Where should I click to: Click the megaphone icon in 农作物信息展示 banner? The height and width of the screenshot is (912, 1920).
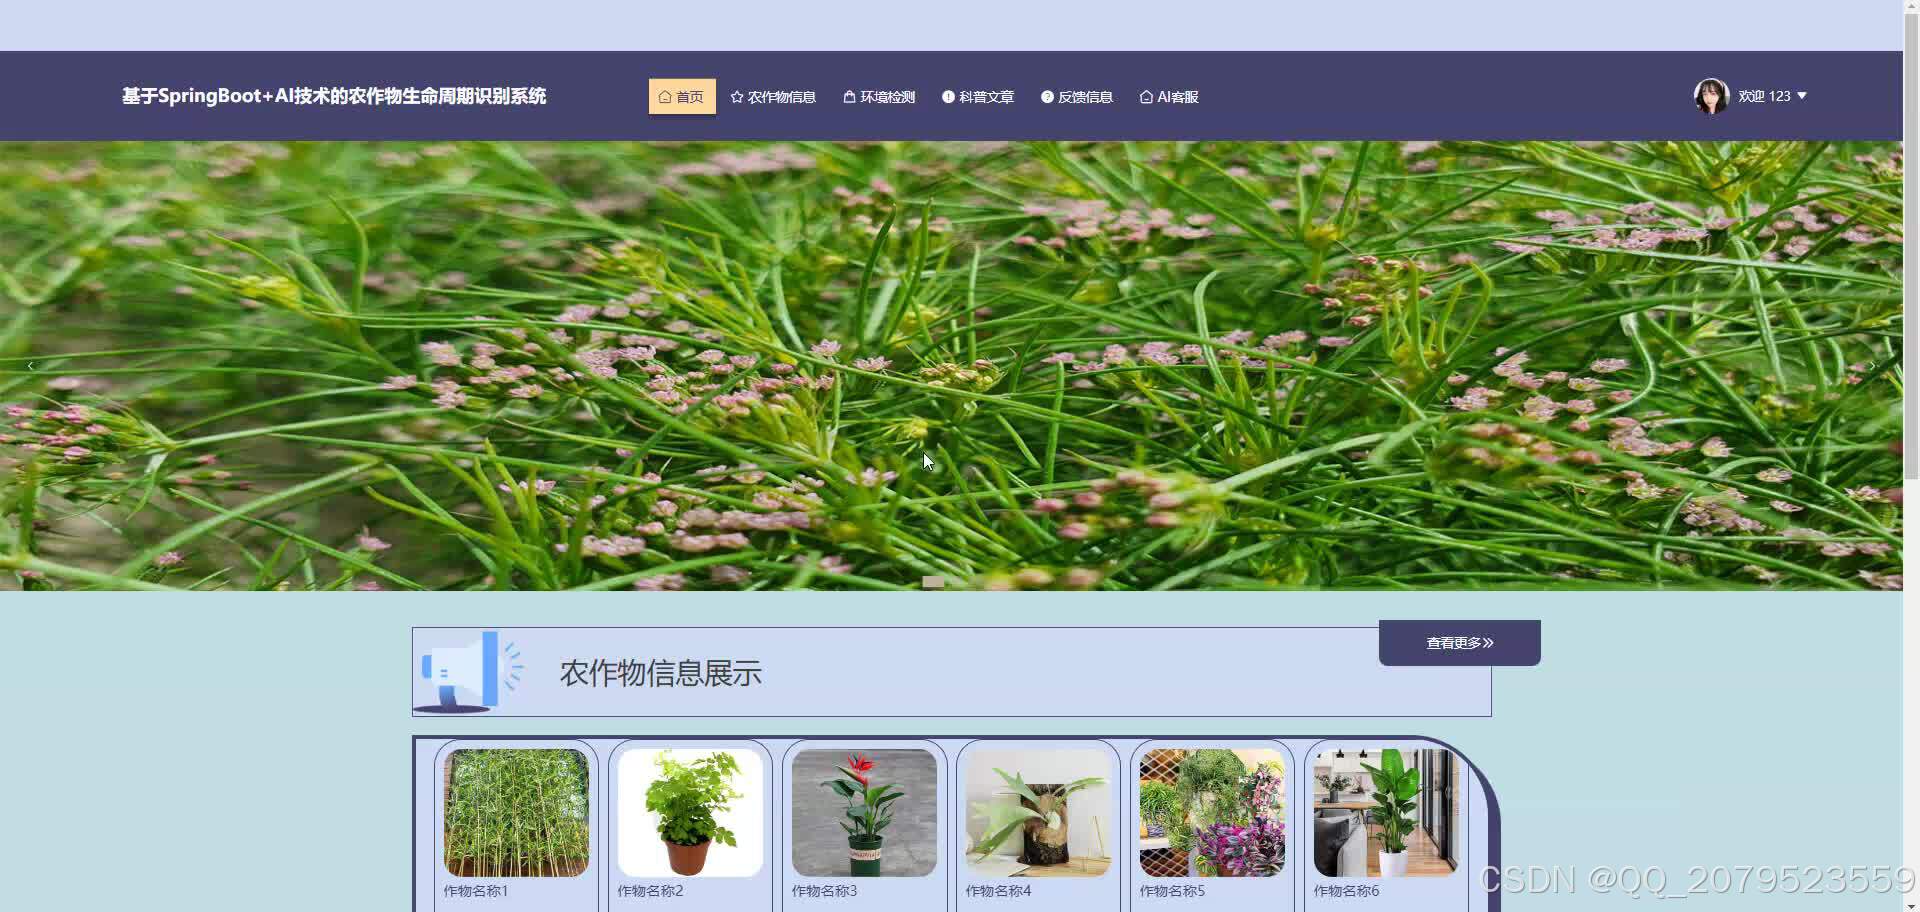coord(470,671)
